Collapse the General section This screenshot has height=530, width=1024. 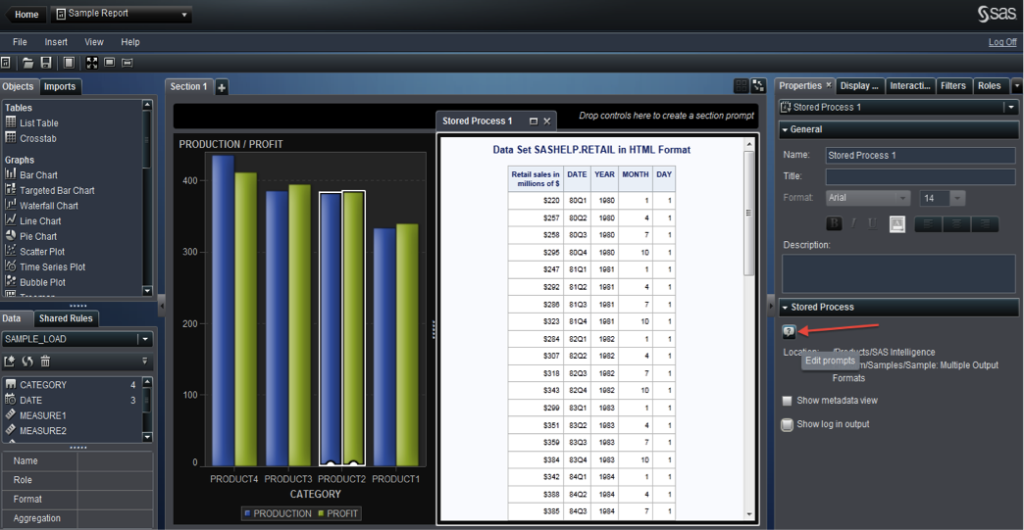[x=784, y=130]
